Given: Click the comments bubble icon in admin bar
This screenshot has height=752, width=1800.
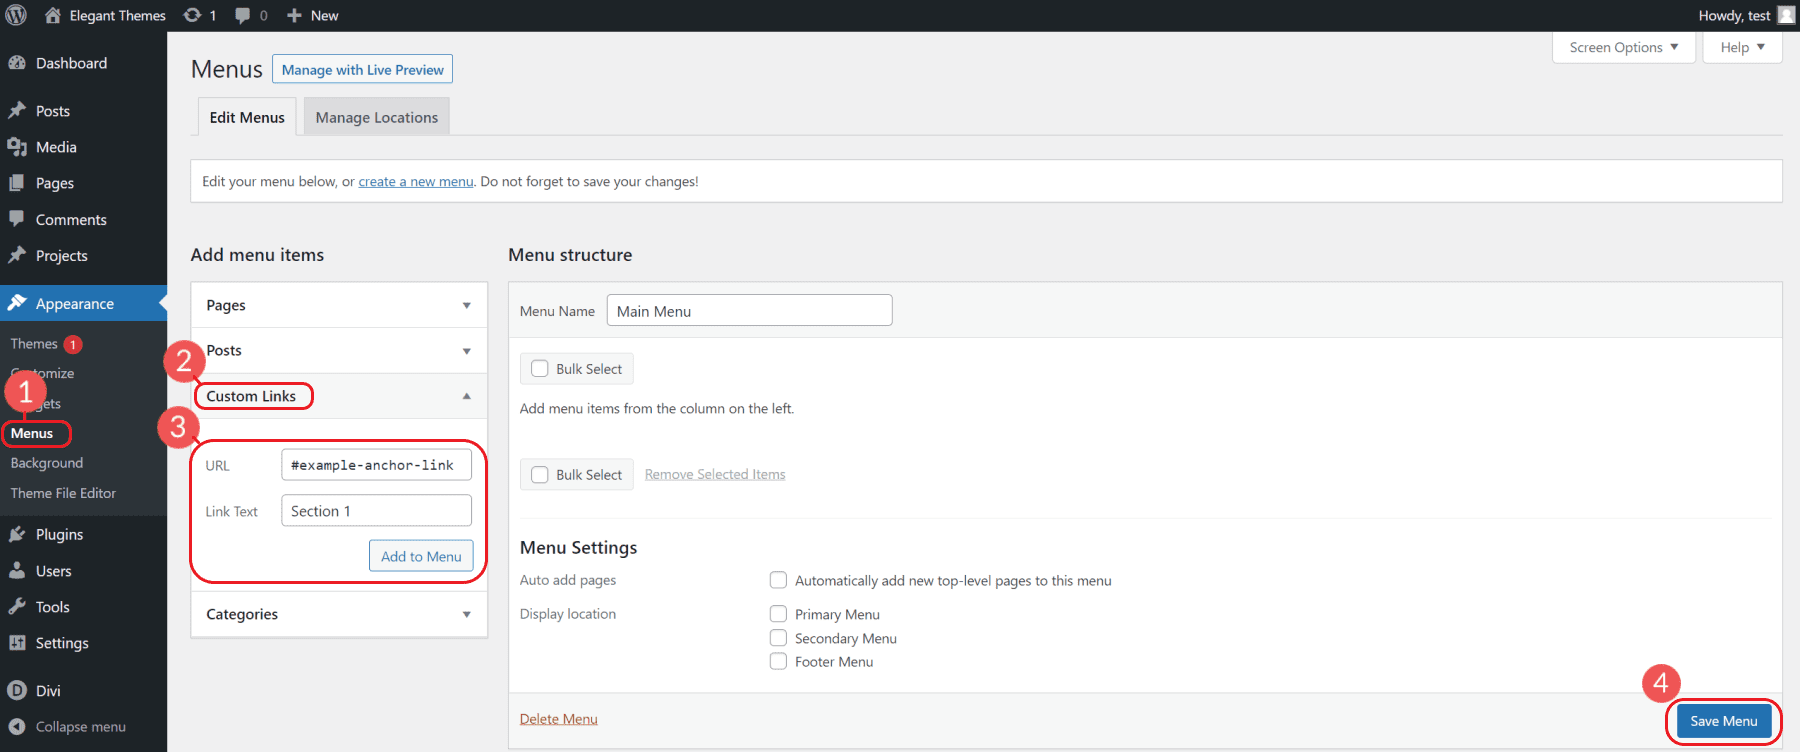Looking at the screenshot, I should (x=243, y=15).
